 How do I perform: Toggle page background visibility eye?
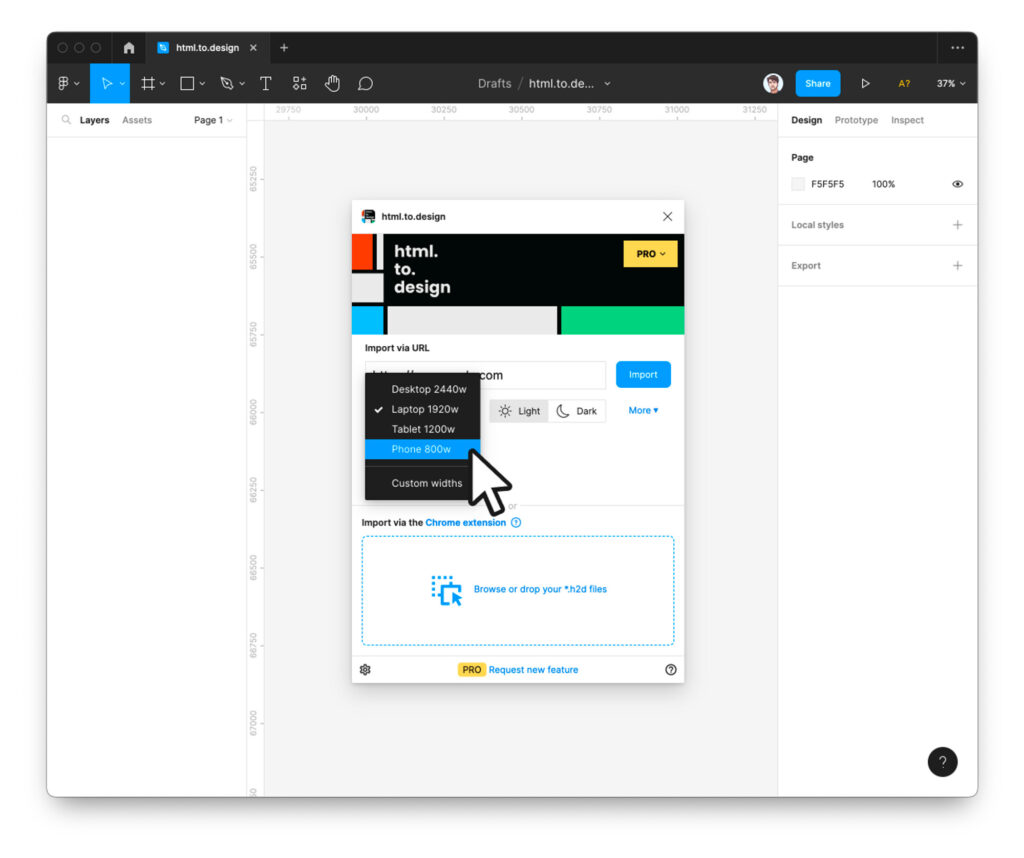pyautogui.click(x=957, y=184)
